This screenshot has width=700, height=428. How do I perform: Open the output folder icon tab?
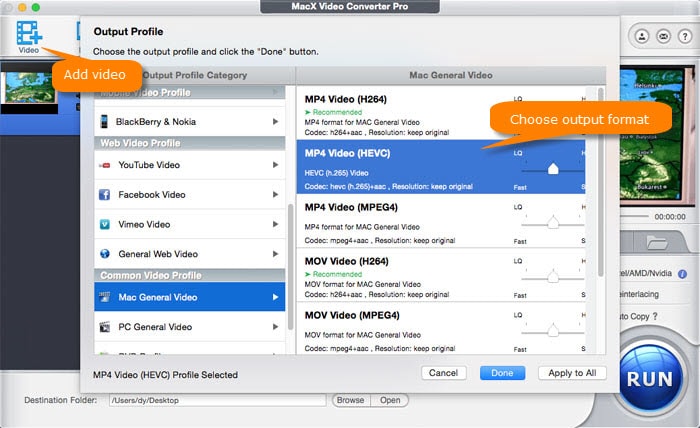[657, 243]
